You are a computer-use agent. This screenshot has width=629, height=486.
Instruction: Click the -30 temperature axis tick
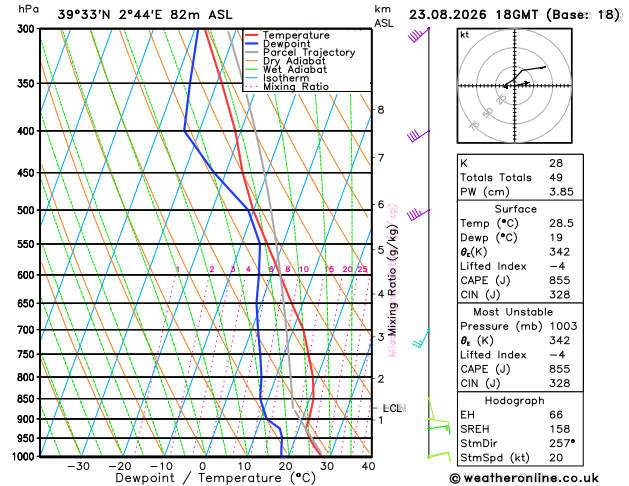[x=78, y=466]
